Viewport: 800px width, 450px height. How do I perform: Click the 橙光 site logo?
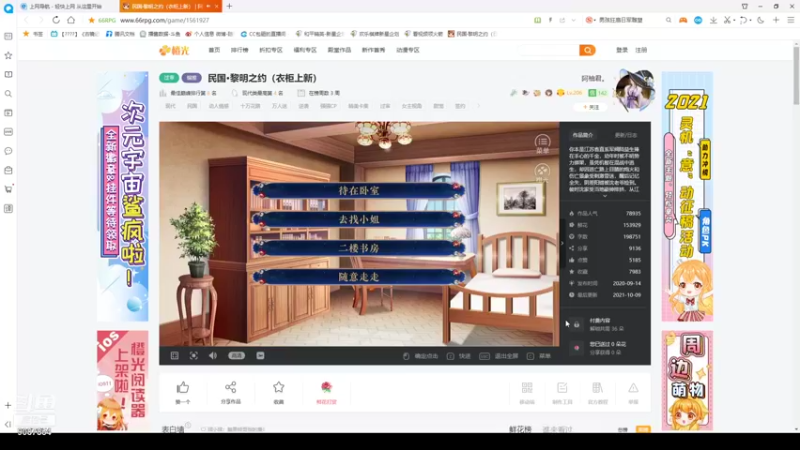point(174,50)
